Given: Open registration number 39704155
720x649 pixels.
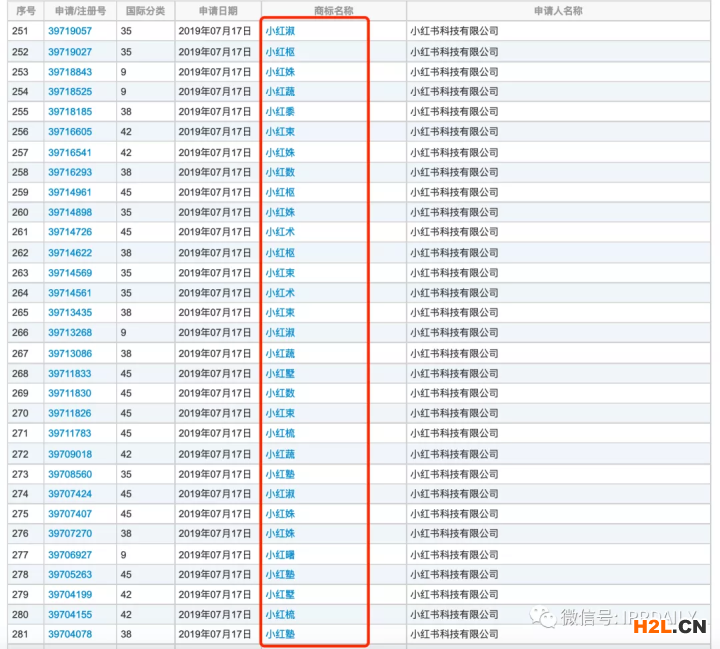Looking at the screenshot, I should tap(70, 615).
